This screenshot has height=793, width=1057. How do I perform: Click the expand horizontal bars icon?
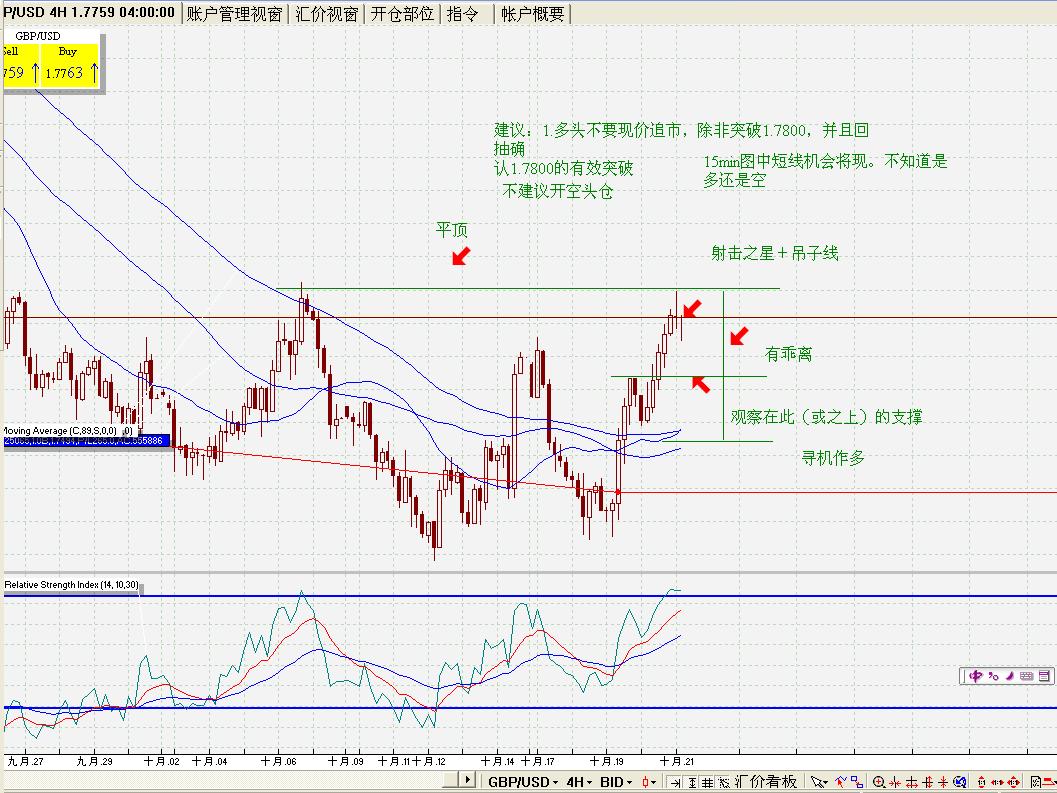[x=912, y=782]
